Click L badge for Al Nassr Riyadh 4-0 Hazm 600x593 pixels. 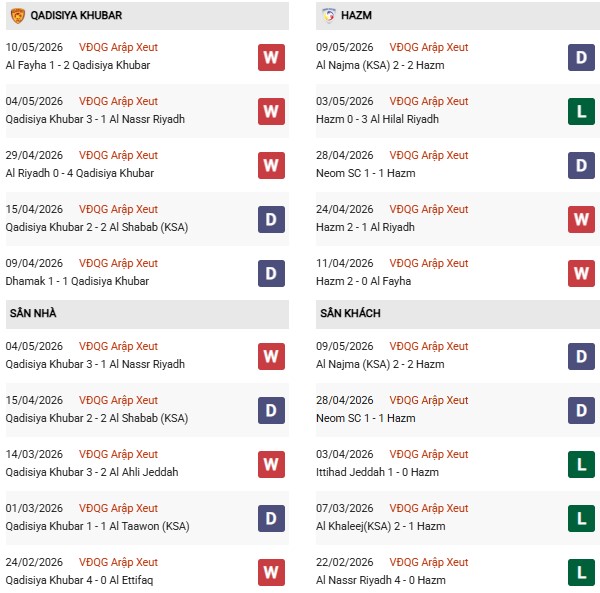(581, 573)
